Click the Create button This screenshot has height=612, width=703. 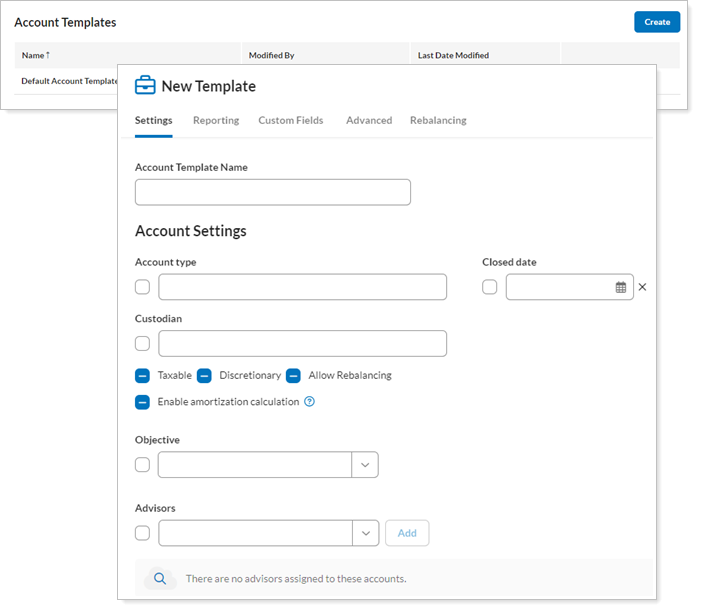pos(657,22)
